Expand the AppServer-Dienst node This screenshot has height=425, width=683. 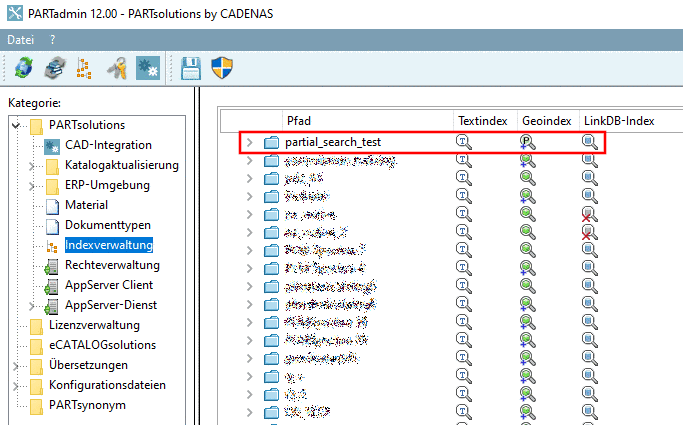tap(31, 306)
